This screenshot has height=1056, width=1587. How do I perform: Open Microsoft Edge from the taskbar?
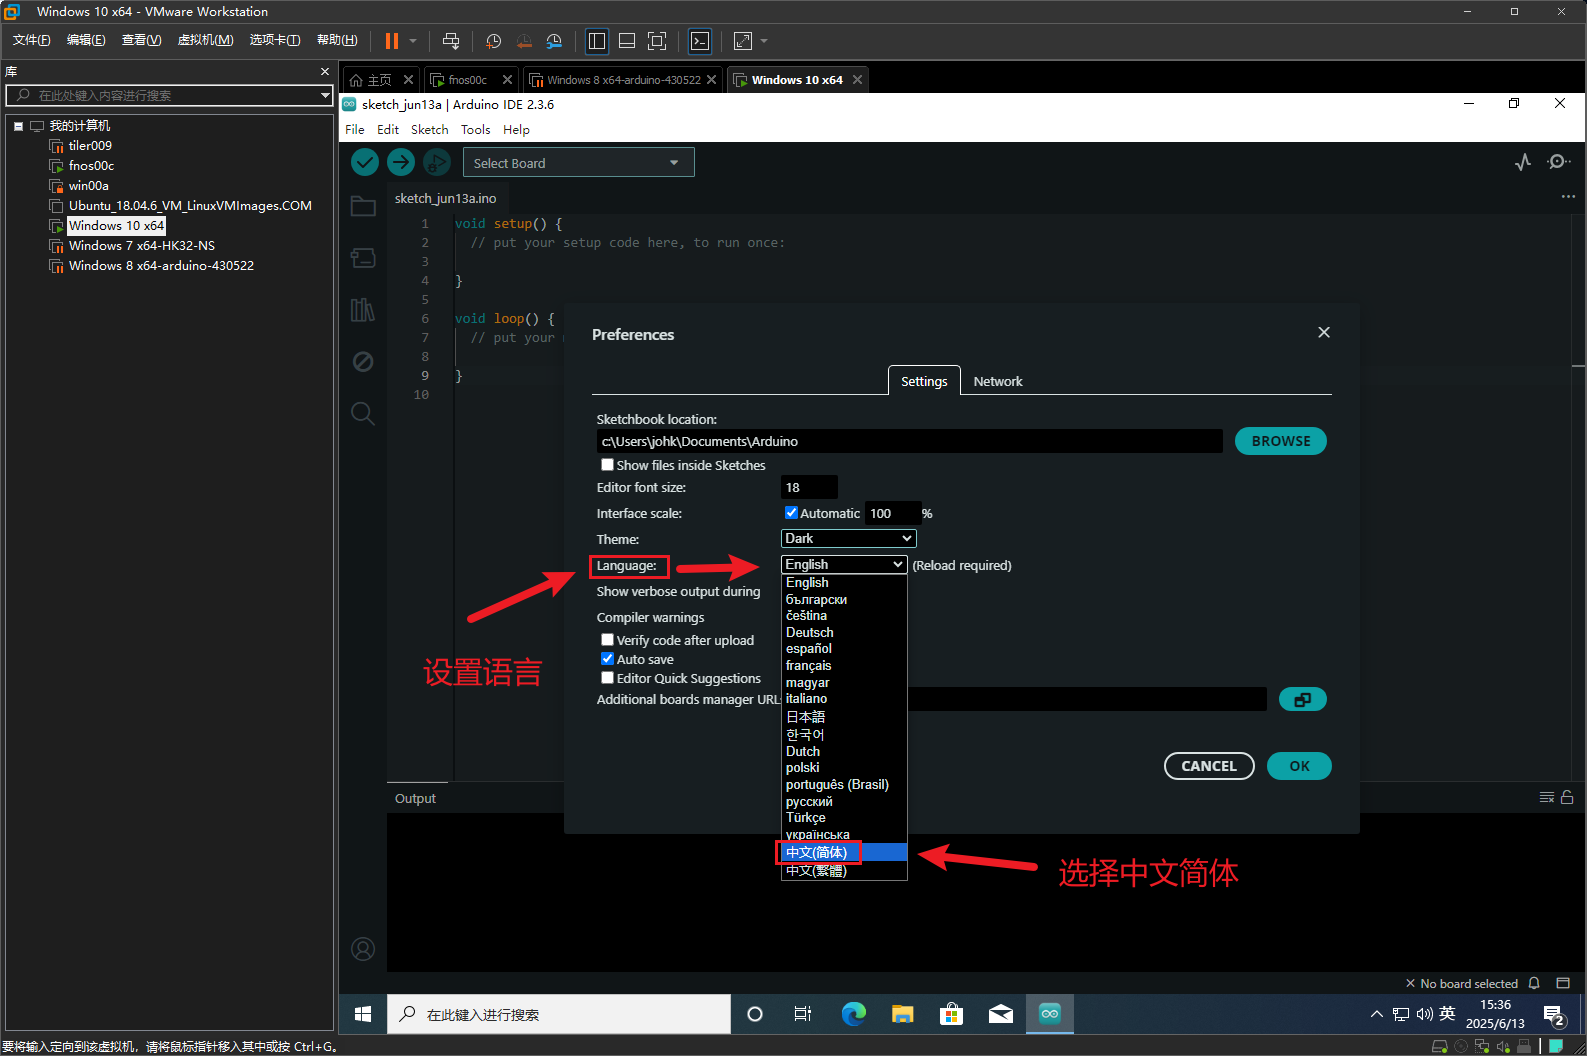(x=853, y=1014)
